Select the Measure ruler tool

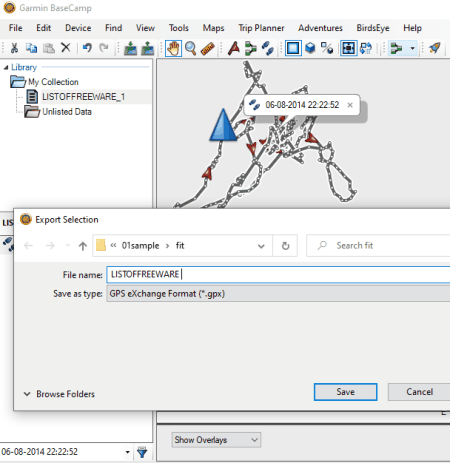(208, 48)
